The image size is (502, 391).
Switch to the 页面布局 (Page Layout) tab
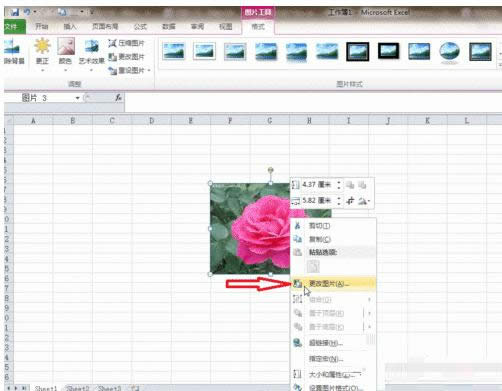coord(105,26)
